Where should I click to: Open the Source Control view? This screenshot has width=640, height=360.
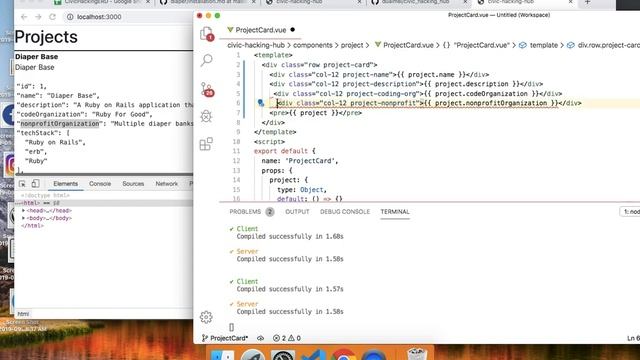[x=207, y=89]
